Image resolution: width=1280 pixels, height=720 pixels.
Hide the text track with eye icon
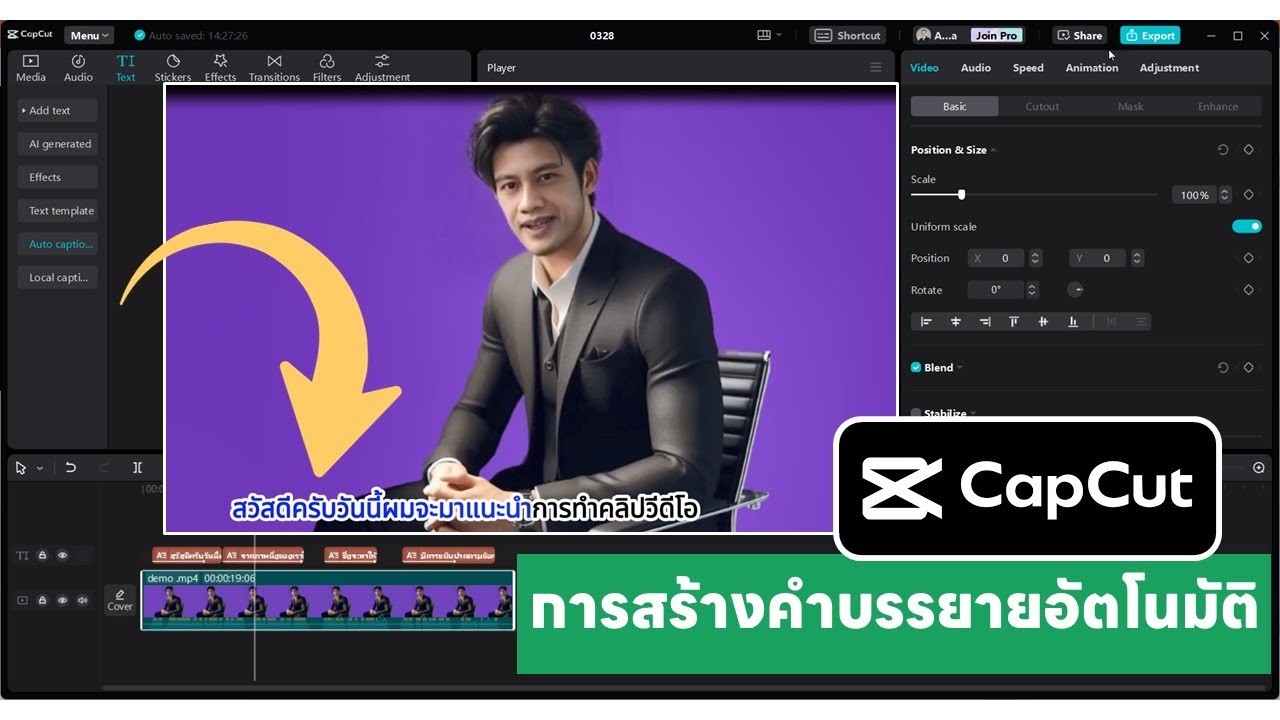(x=62, y=555)
